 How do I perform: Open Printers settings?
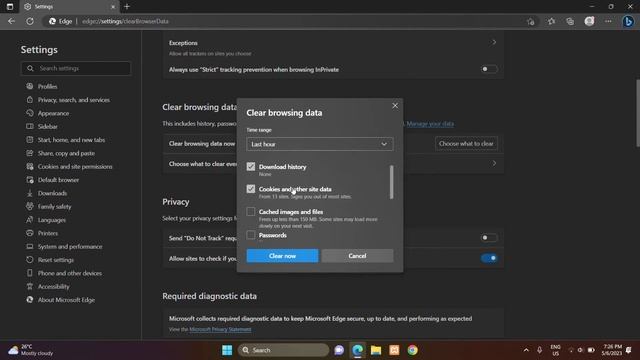coord(48,233)
